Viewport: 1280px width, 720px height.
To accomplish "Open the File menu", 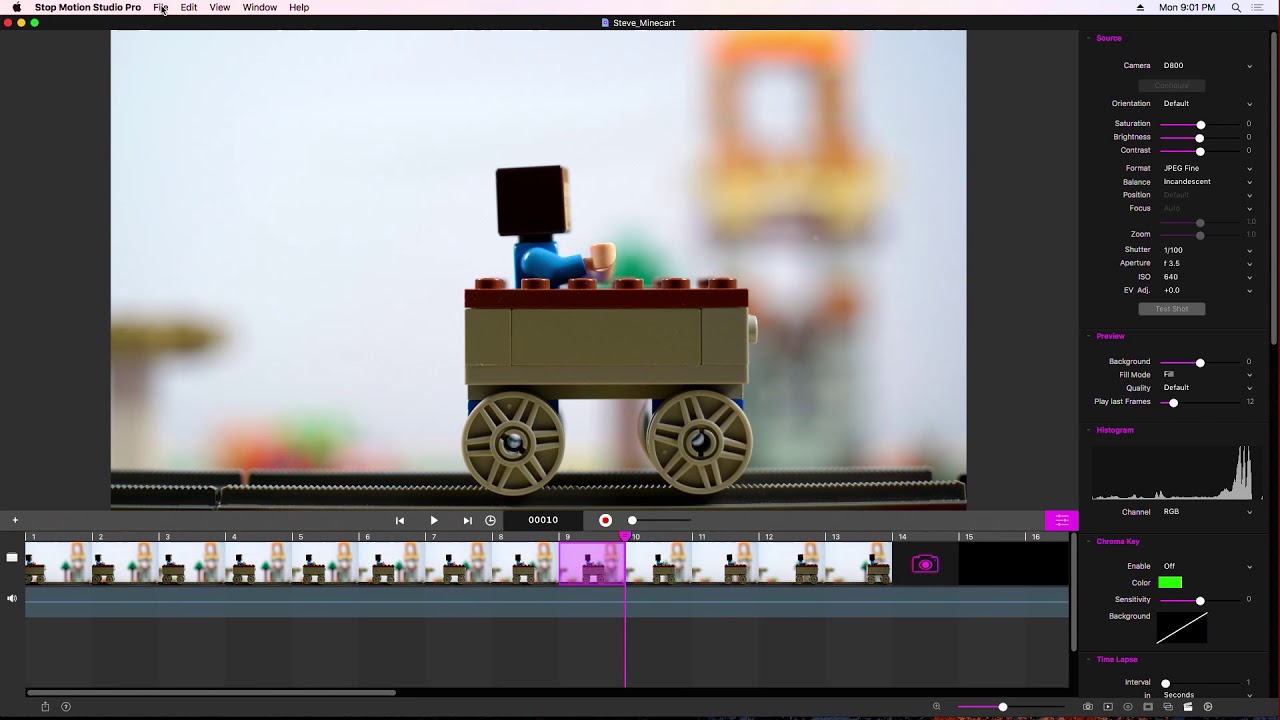I will 160,7.
